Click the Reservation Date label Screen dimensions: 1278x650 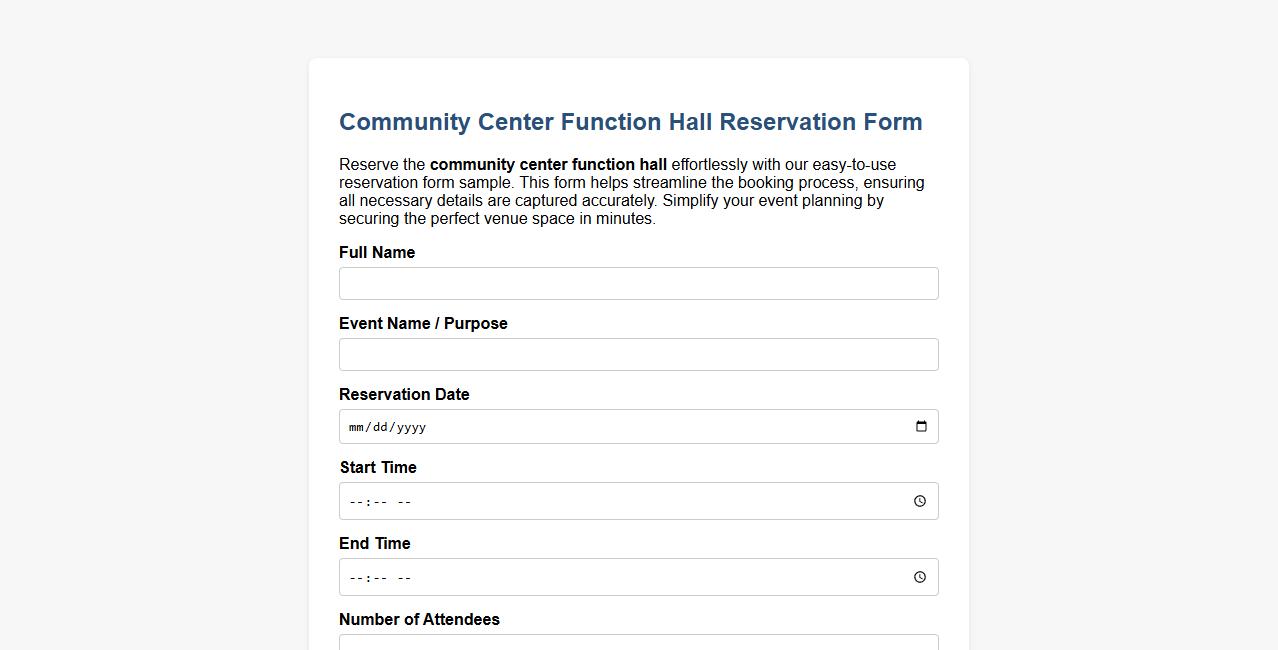[x=404, y=394]
